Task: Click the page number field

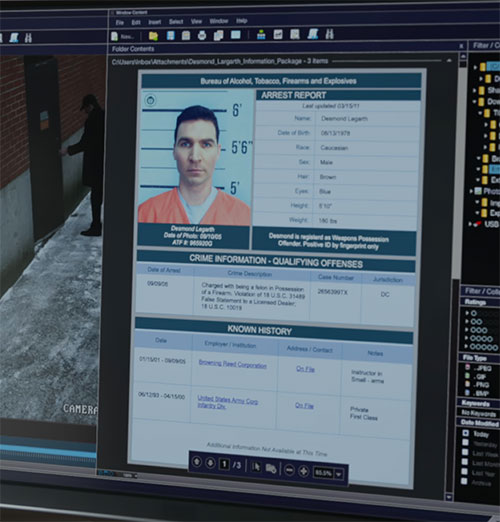Action: (x=224, y=464)
